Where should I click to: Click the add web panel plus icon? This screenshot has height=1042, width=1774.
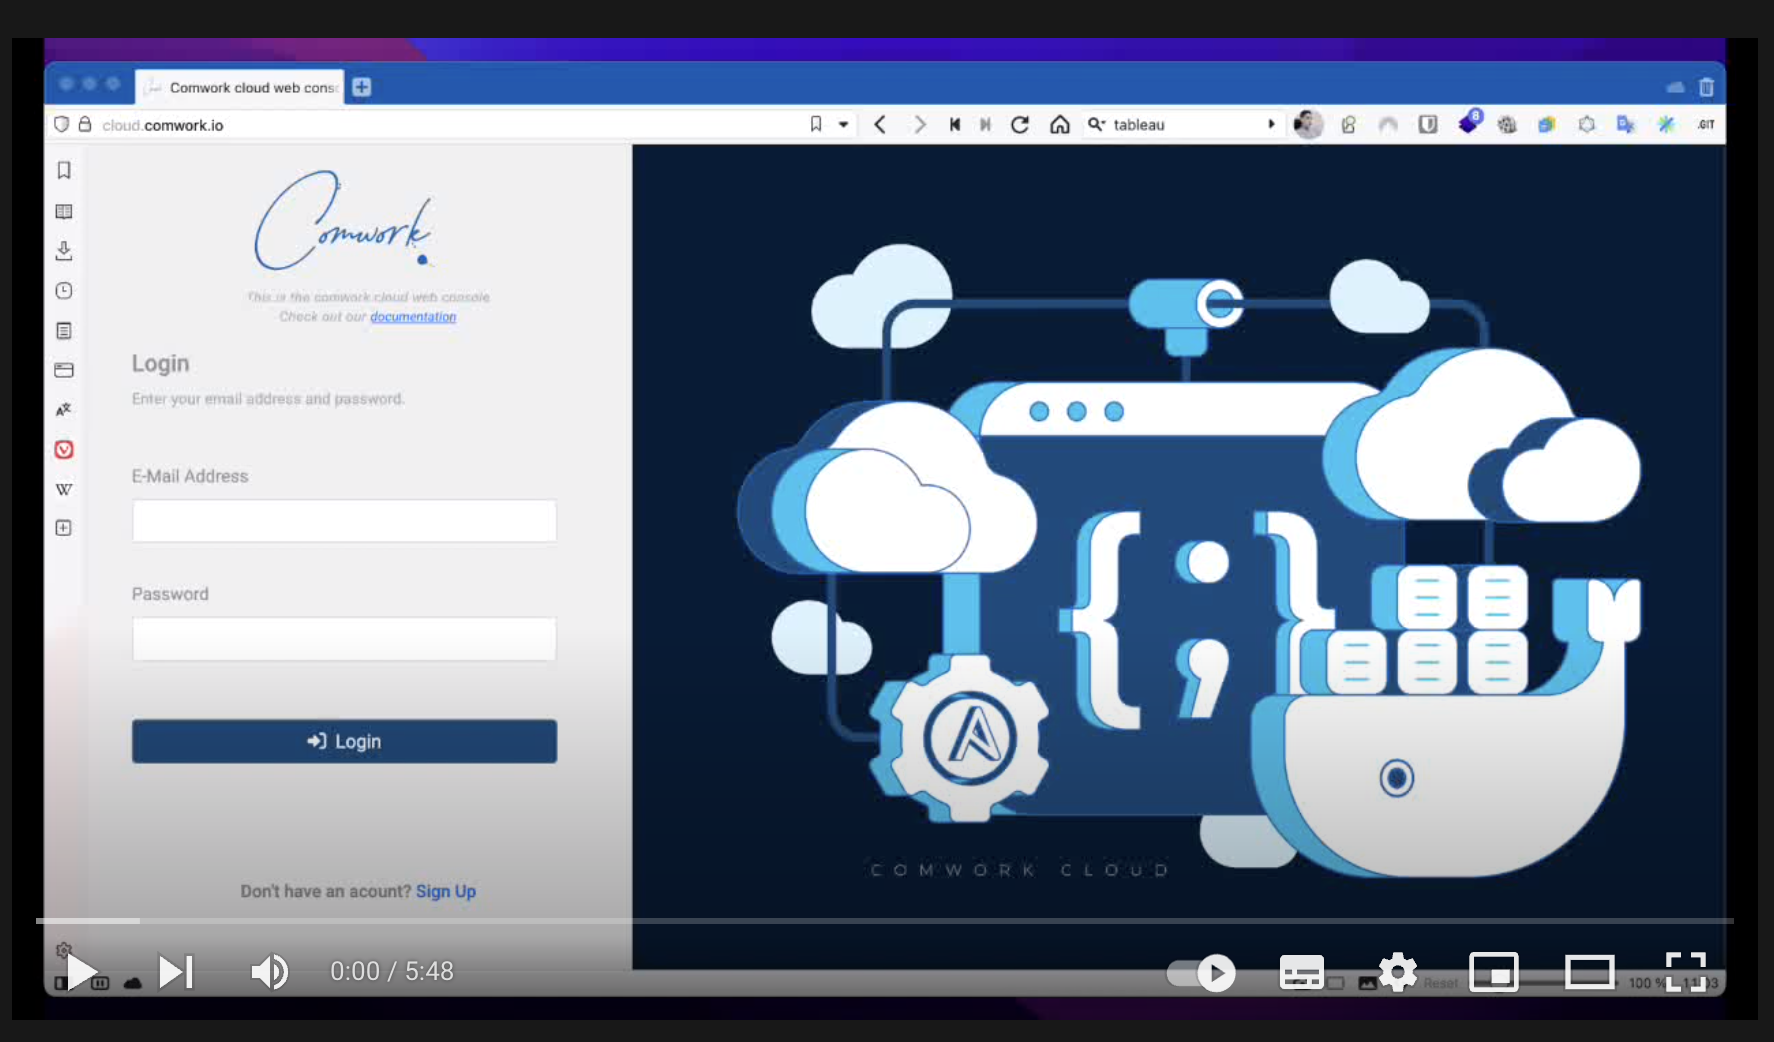[64, 528]
